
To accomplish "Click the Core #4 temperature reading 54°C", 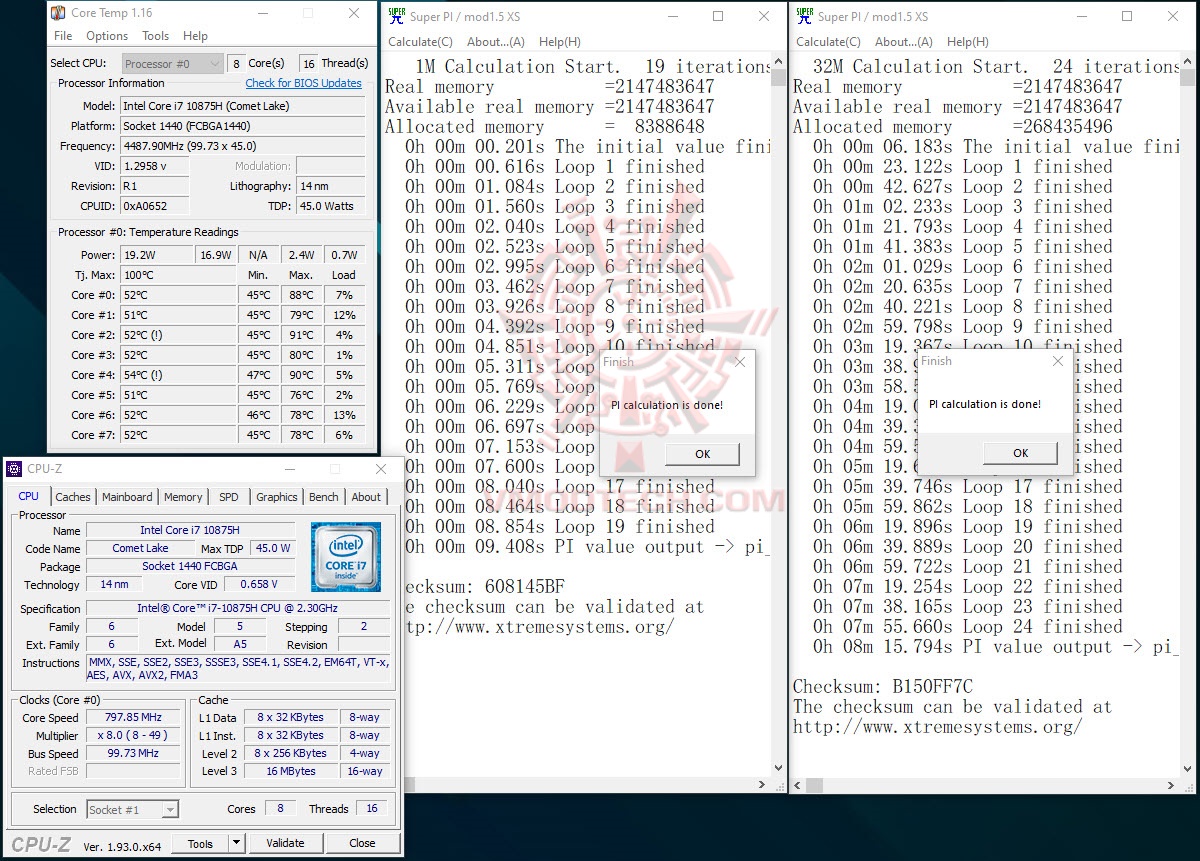I will pyautogui.click(x=180, y=375).
